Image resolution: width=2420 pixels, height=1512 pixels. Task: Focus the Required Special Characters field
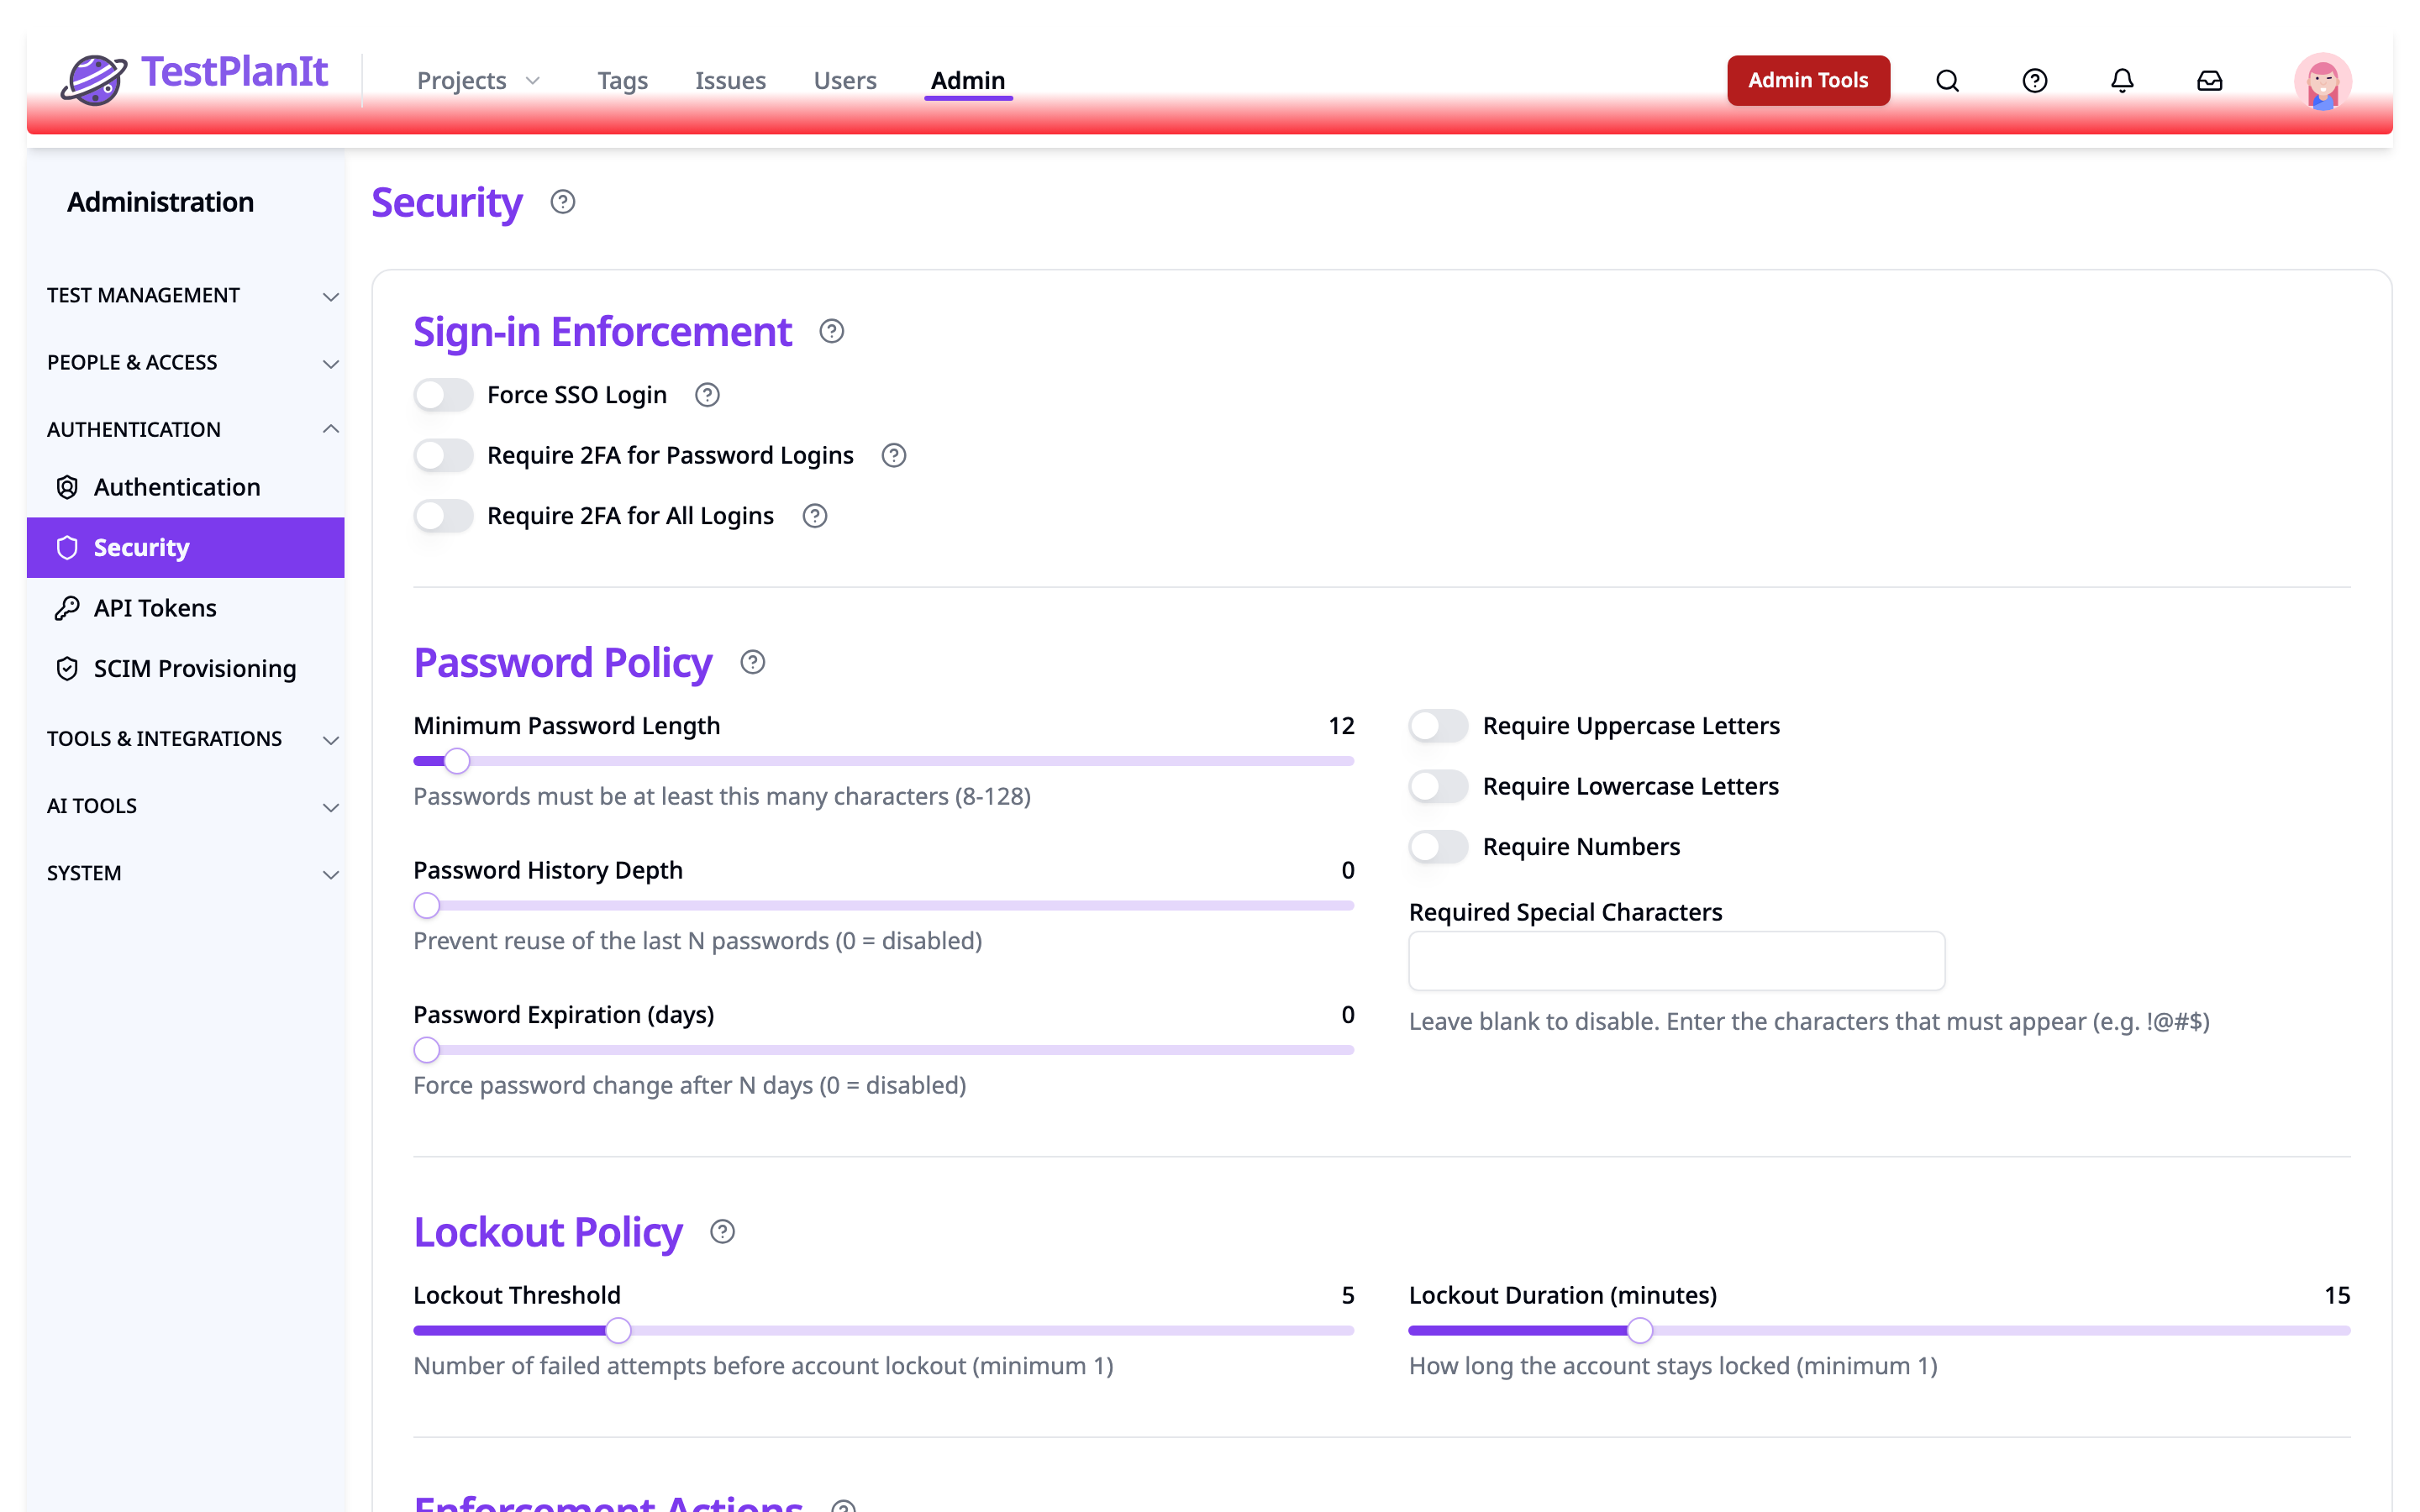point(1676,961)
